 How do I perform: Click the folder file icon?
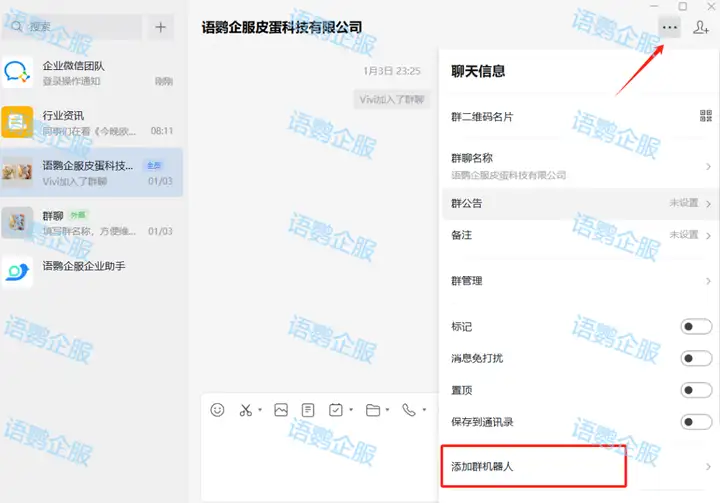pos(372,410)
